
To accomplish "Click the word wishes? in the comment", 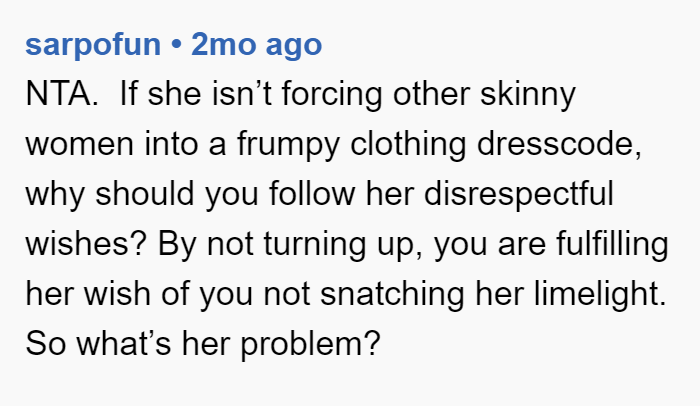I will (86, 244).
